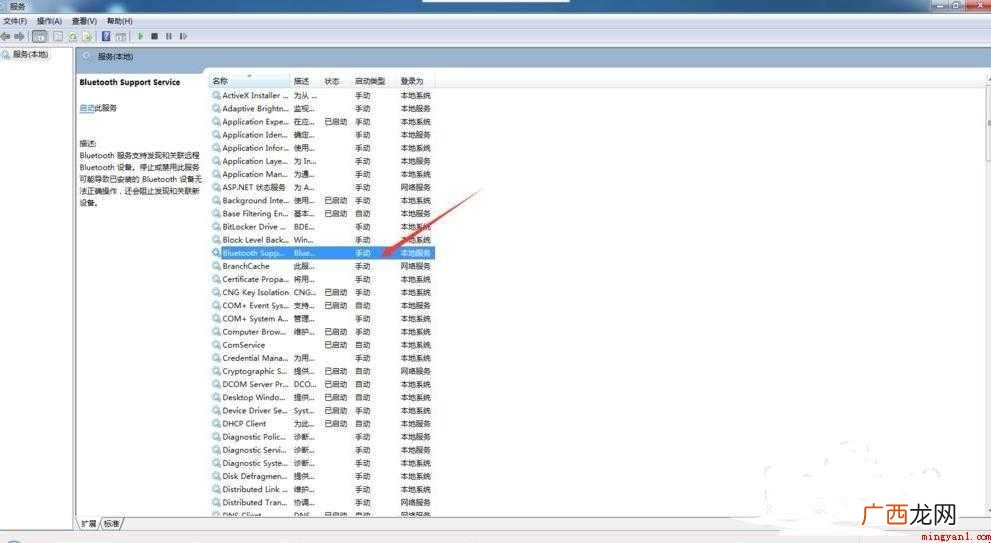Select the Cryptographic S... service row
Image resolution: width=991 pixels, height=543 pixels.
(x=322, y=371)
